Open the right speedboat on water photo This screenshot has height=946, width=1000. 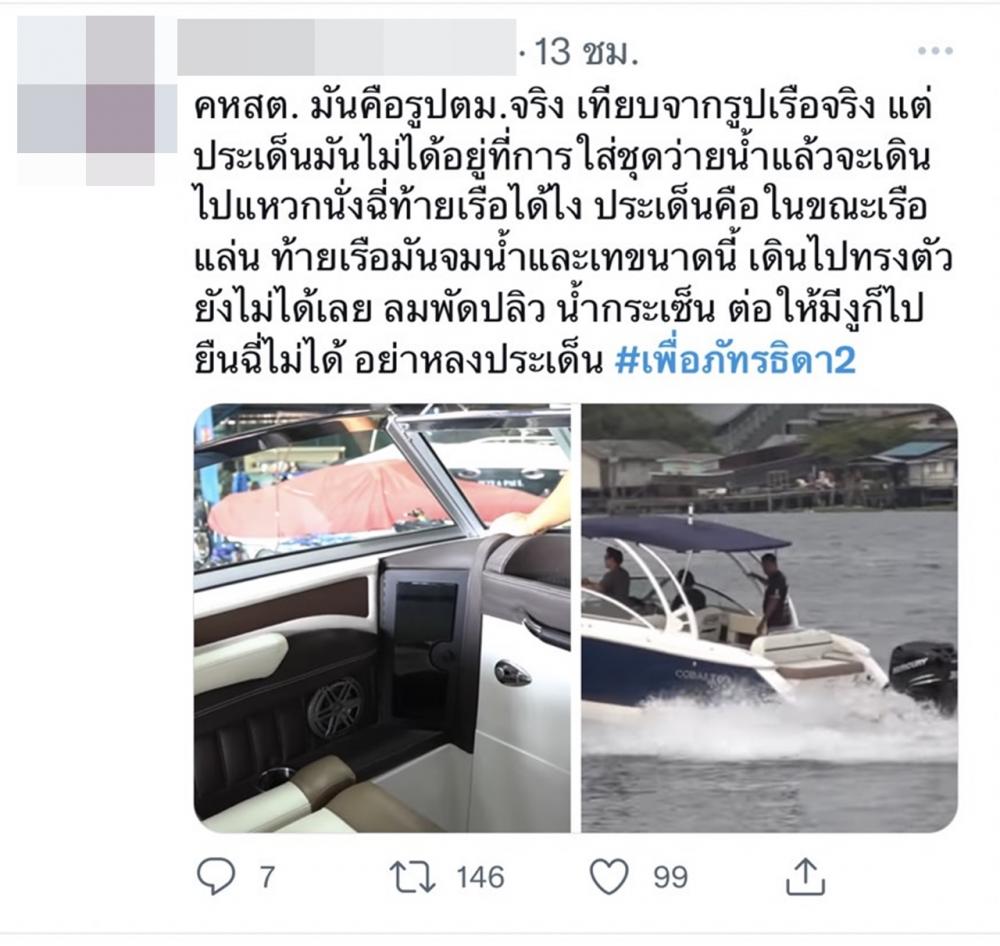tap(769, 618)
